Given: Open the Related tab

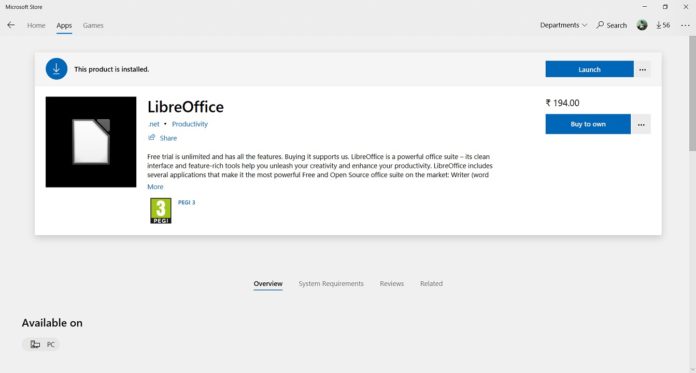Looking at the screenshot, I should 431,283.
